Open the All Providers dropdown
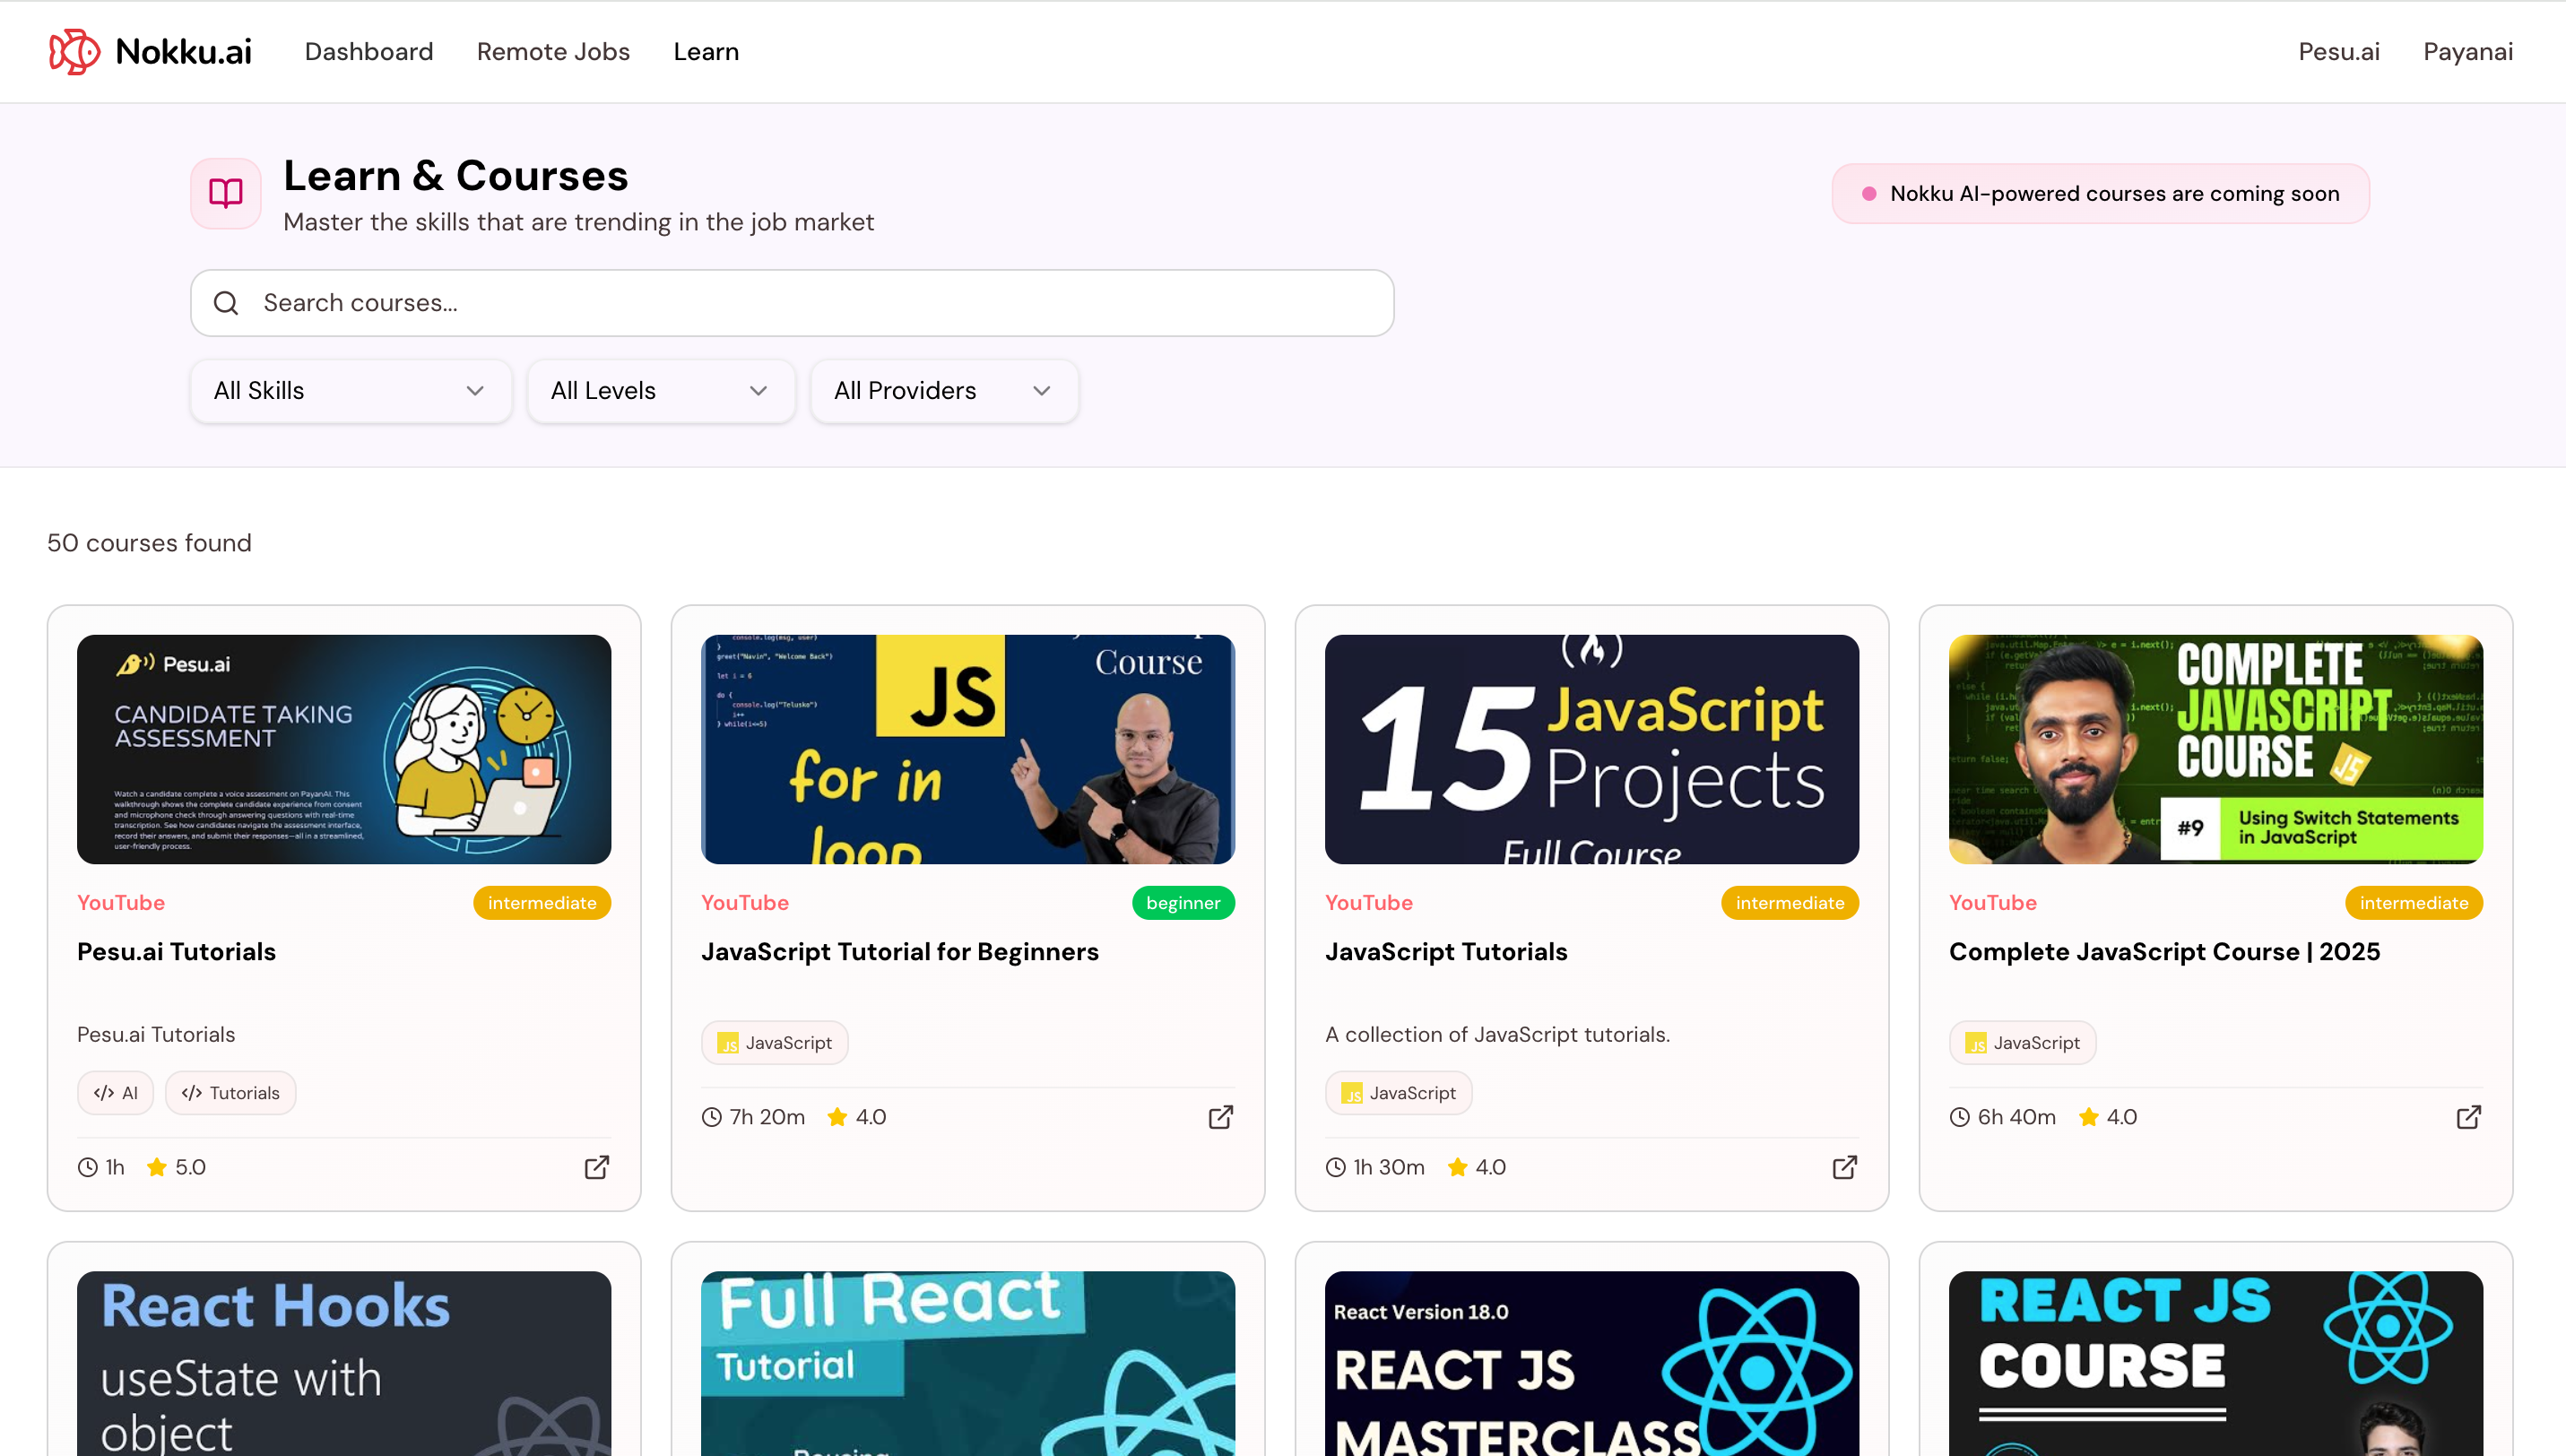This screenshot has width=2566, height=1456. pyautogui.click(x=944, y=391)
